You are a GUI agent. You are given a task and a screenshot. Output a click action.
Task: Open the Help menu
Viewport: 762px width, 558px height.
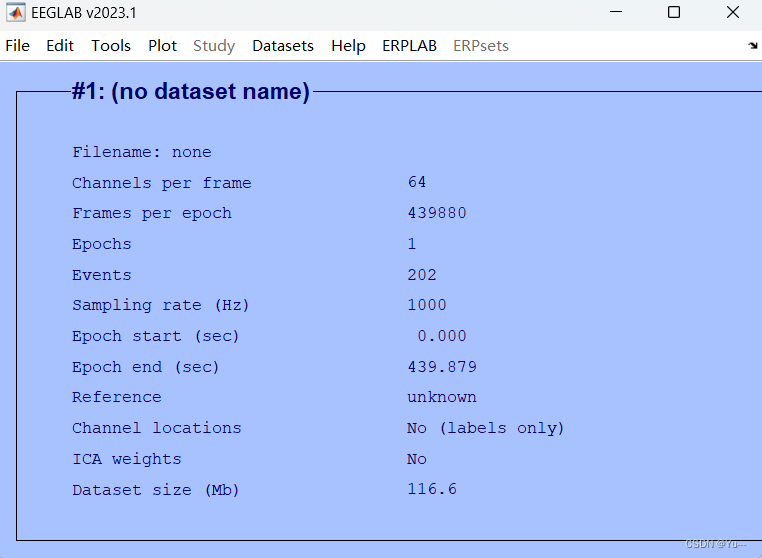coord(348,46)
